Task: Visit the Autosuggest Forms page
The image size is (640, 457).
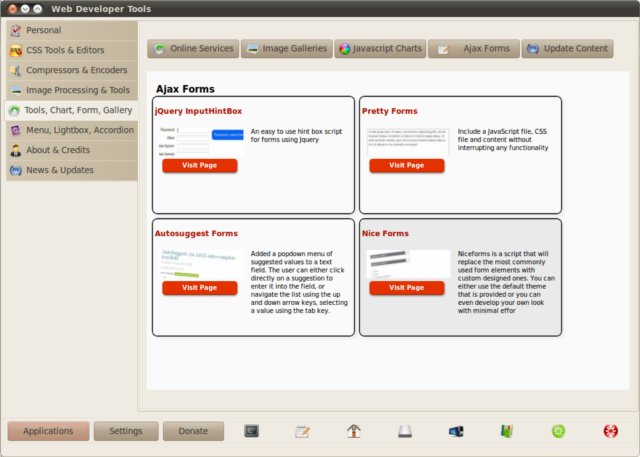Action: 200,288
